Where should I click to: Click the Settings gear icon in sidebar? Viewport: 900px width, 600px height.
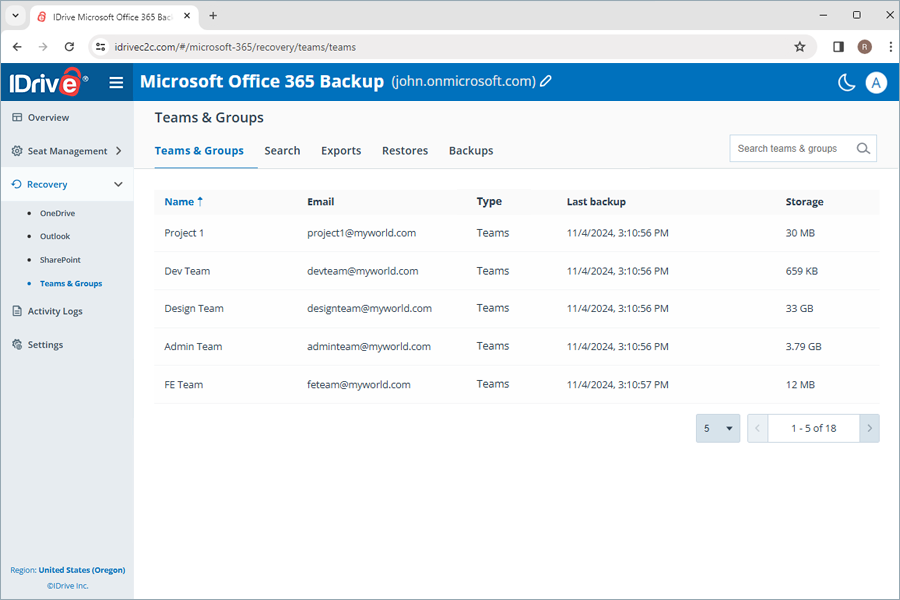(17, 344)
